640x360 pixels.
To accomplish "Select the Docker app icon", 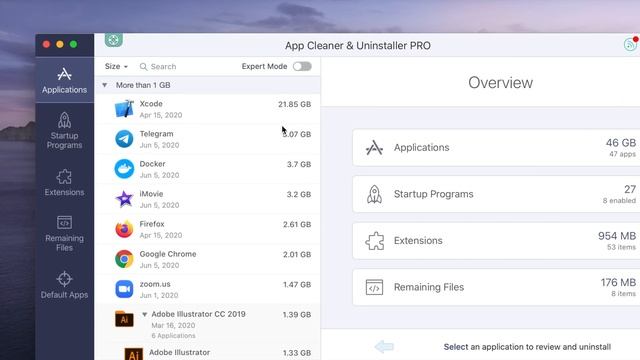I will (124, 169).
